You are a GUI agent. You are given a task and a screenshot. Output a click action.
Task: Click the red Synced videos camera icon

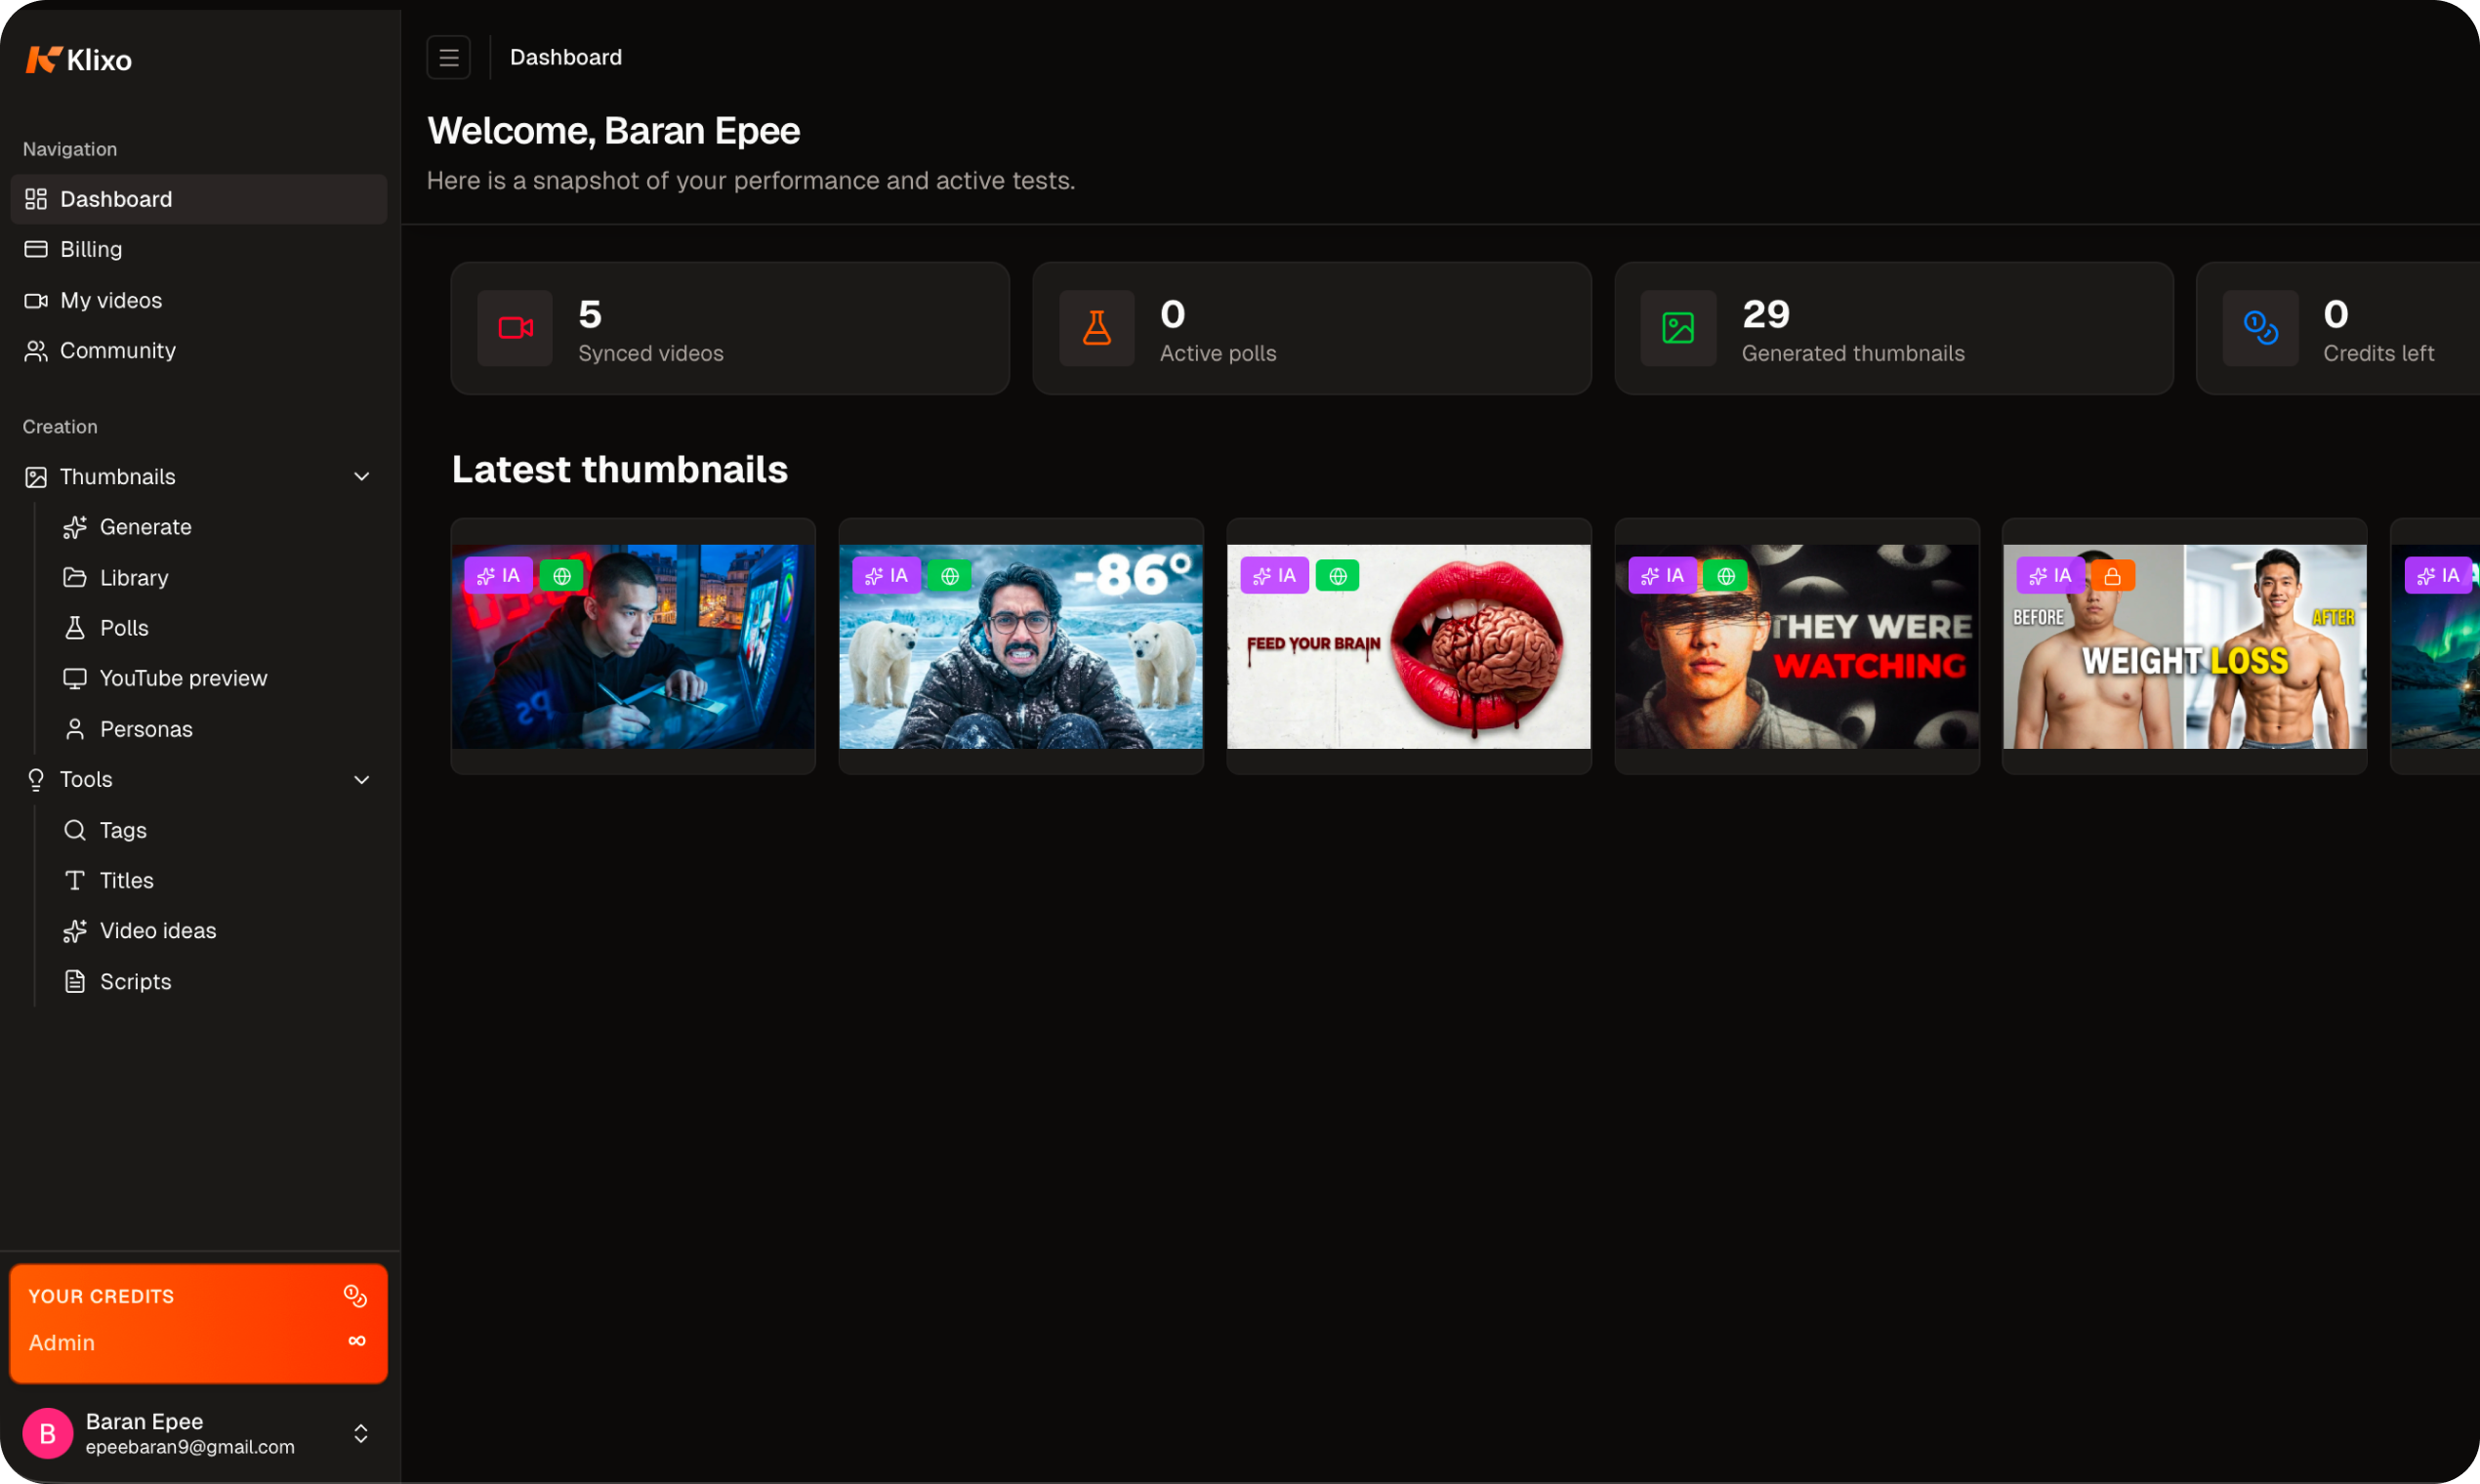515,328
